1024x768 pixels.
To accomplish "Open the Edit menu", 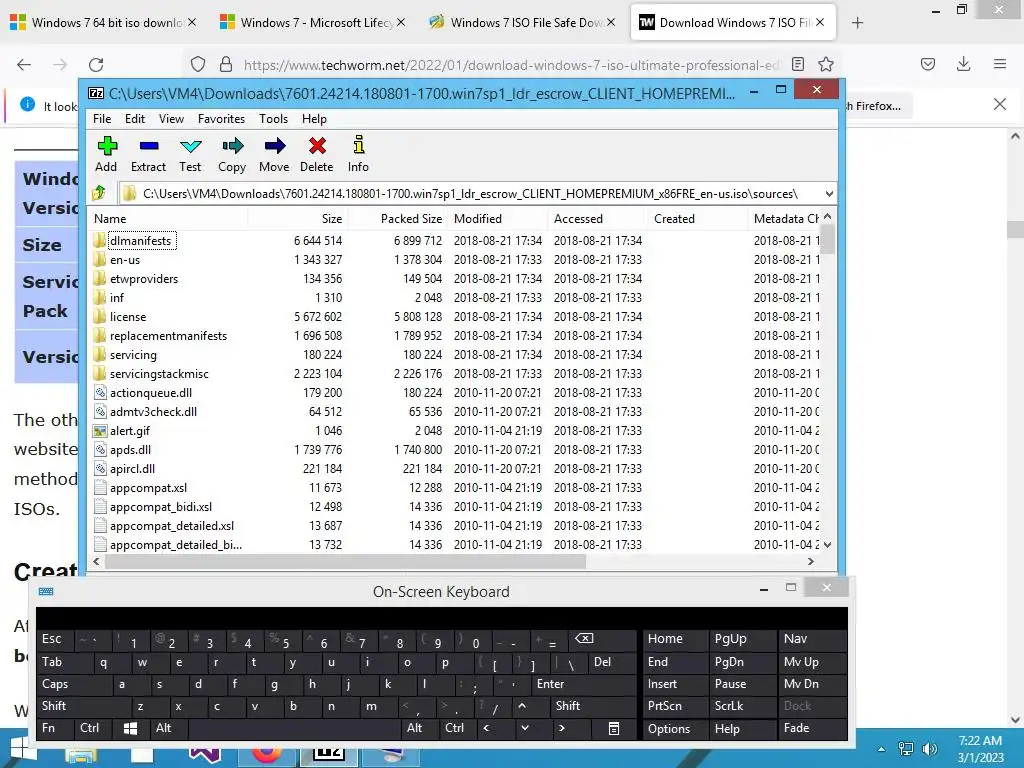I will coord(135,119).
